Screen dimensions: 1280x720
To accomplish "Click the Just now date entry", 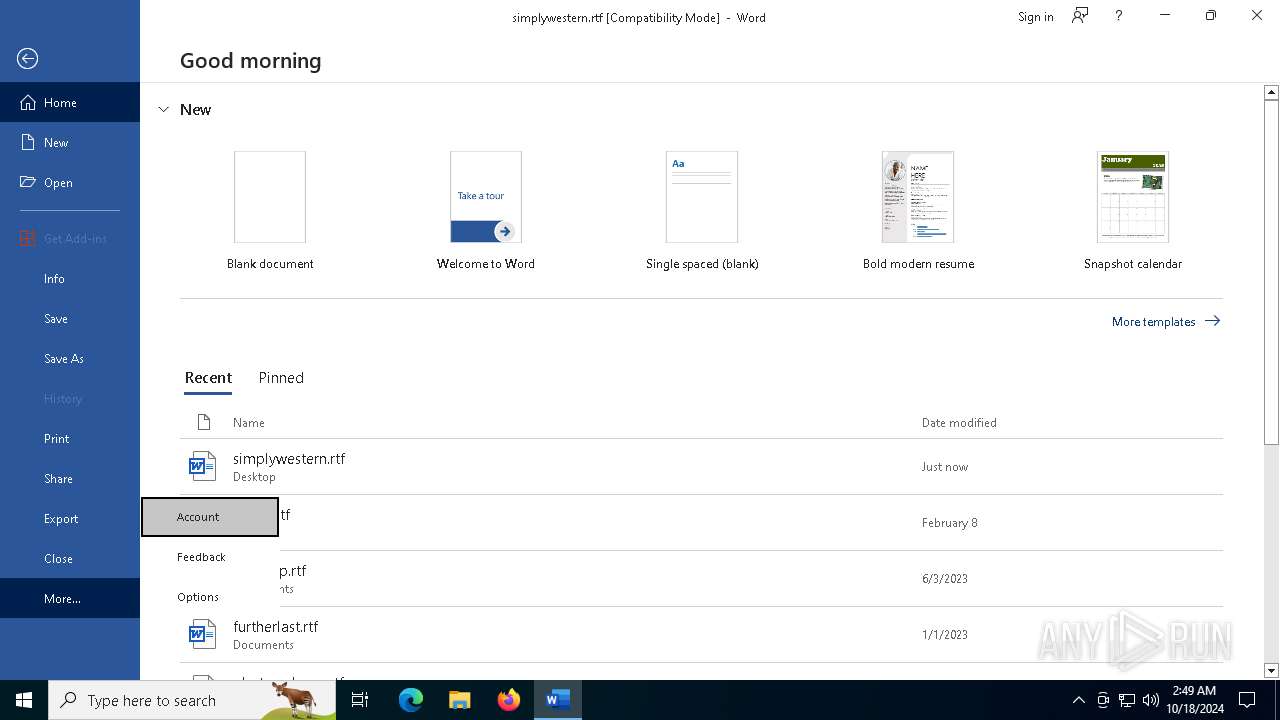I will [945, 467].
